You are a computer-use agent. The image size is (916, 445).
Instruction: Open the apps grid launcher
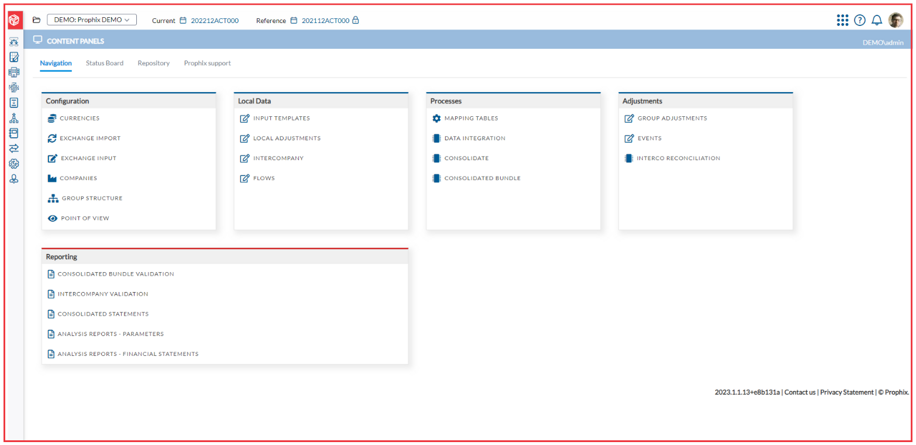tap(842, 20)
